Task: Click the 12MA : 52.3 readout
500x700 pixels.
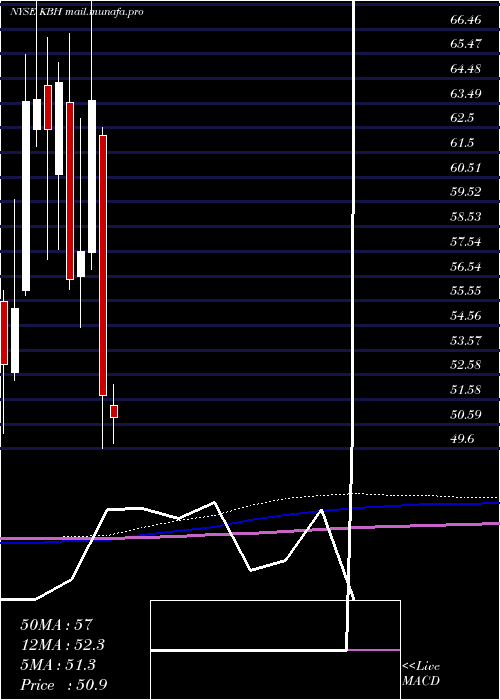Action: [64, 645]
